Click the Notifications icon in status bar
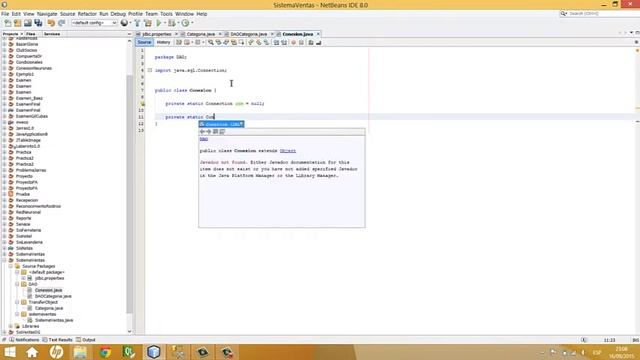640x360 pixels. (11, 340)
